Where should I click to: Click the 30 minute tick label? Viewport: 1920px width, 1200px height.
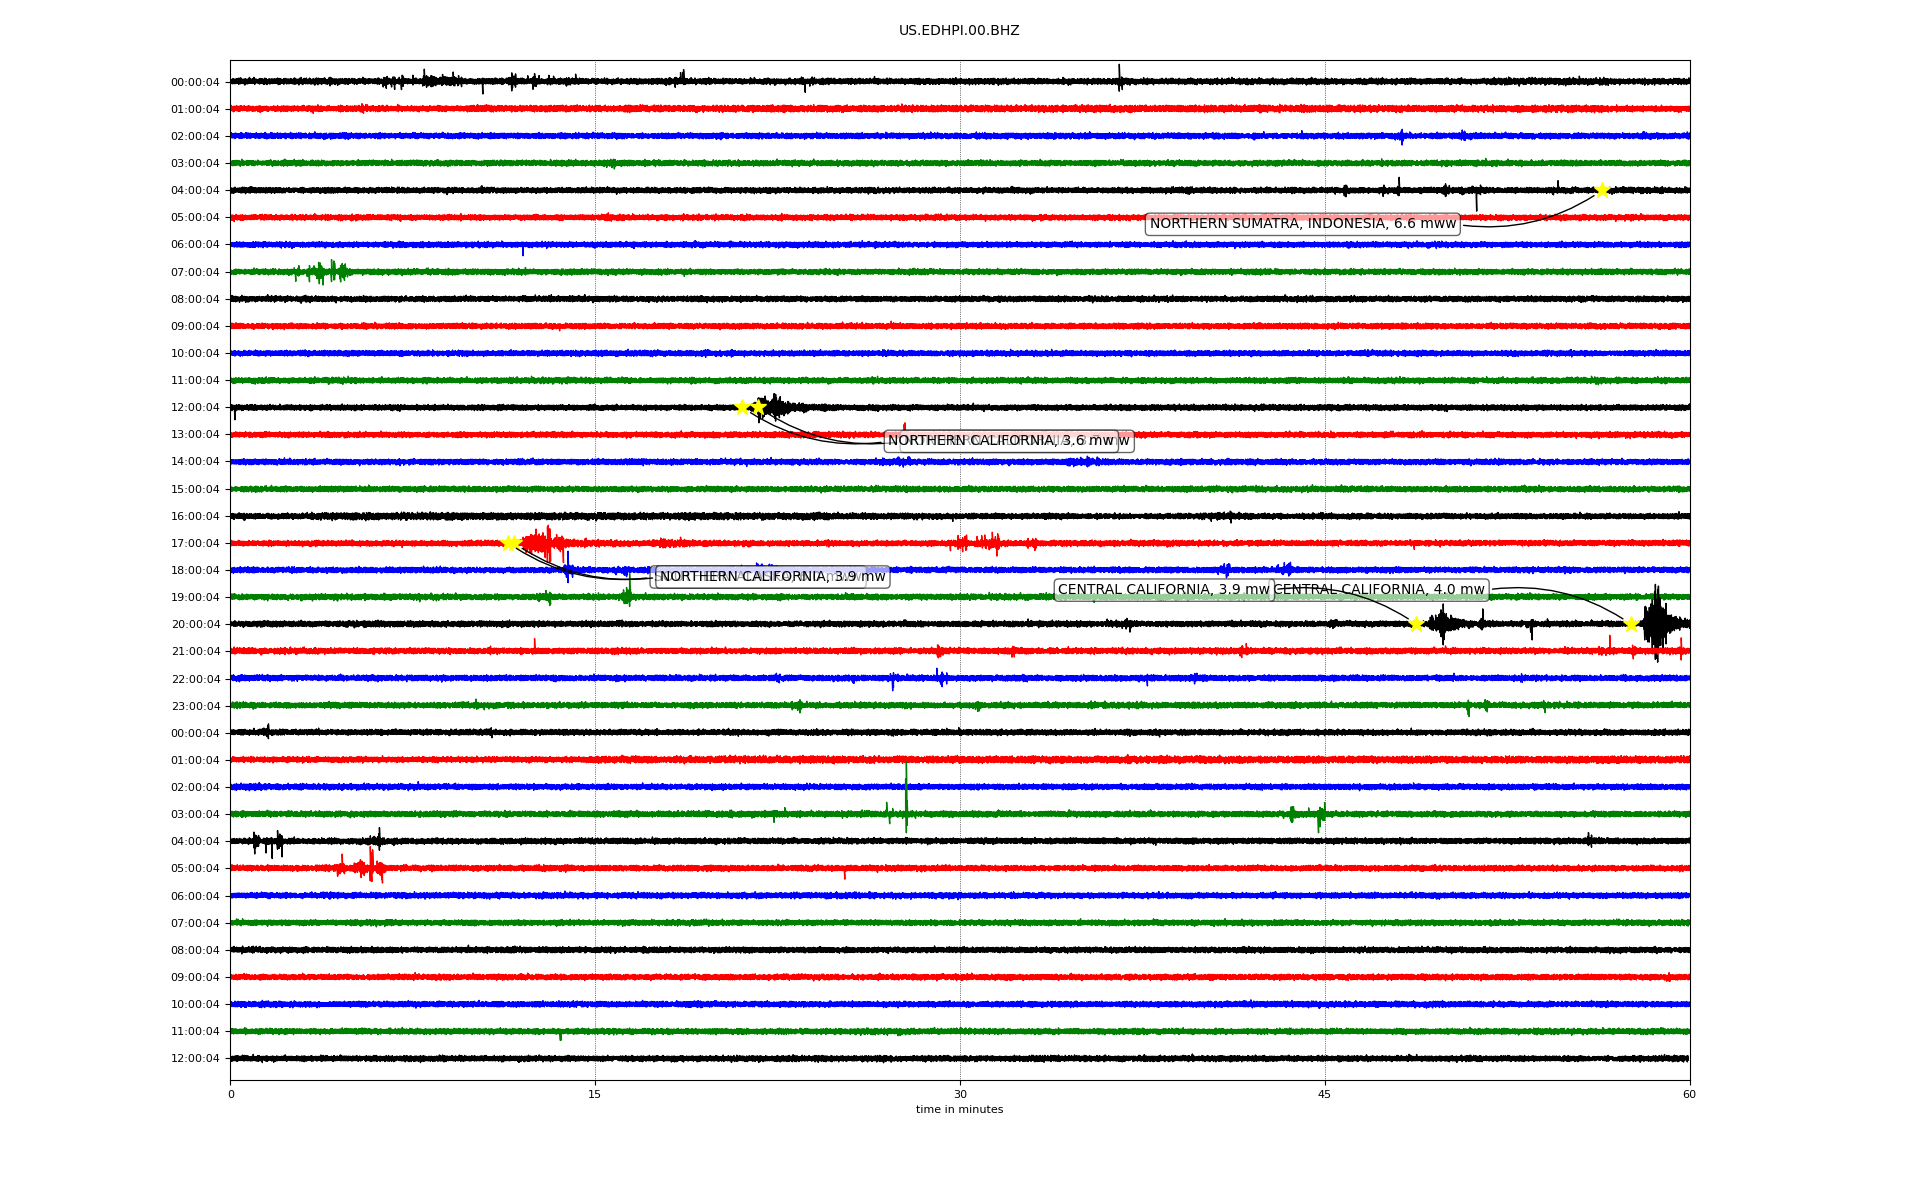tap(960, 1094)
